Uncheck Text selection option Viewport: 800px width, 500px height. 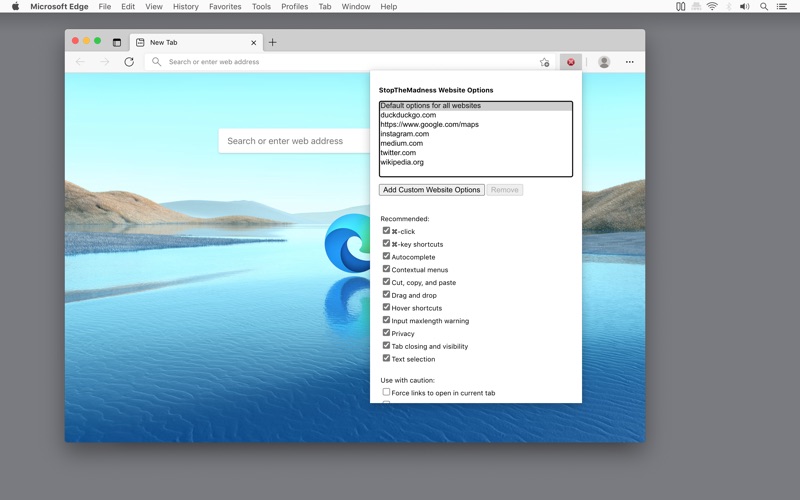coord(386,358)
